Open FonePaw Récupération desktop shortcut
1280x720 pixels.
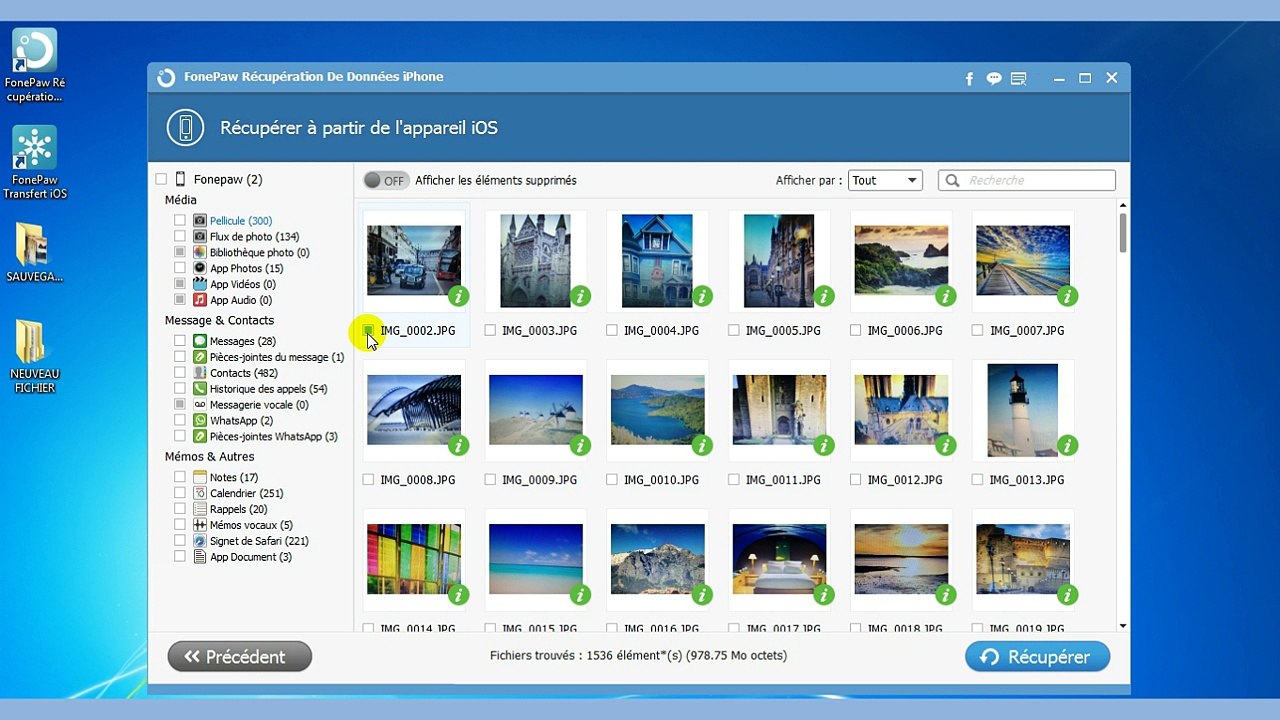point(35,65)
